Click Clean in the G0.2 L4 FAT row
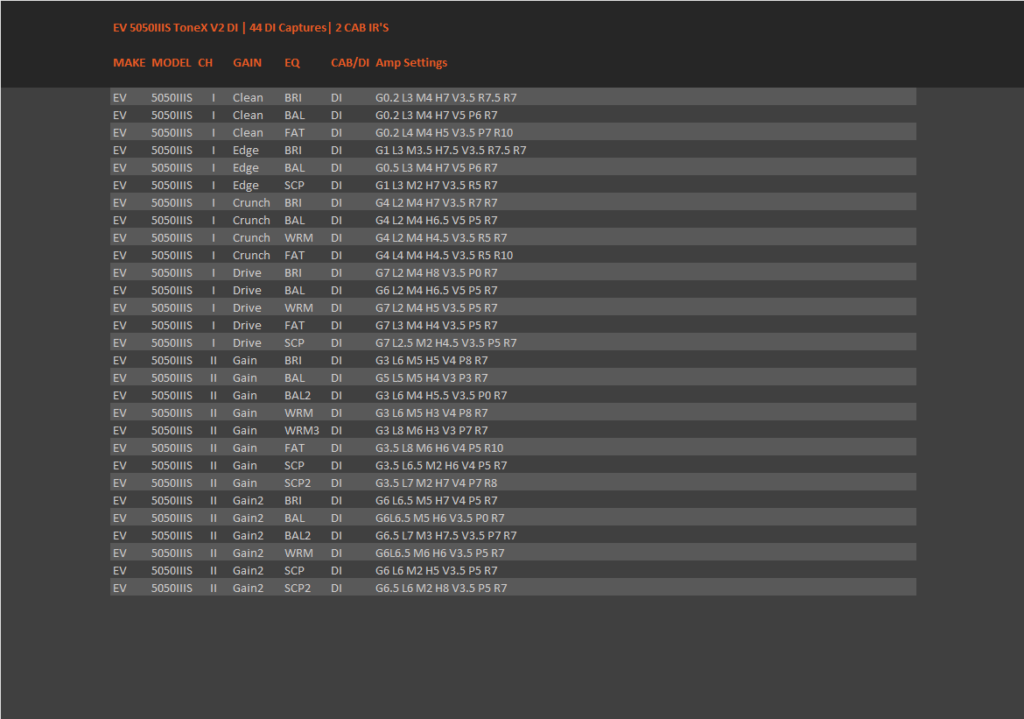 (x=248, y=133)
